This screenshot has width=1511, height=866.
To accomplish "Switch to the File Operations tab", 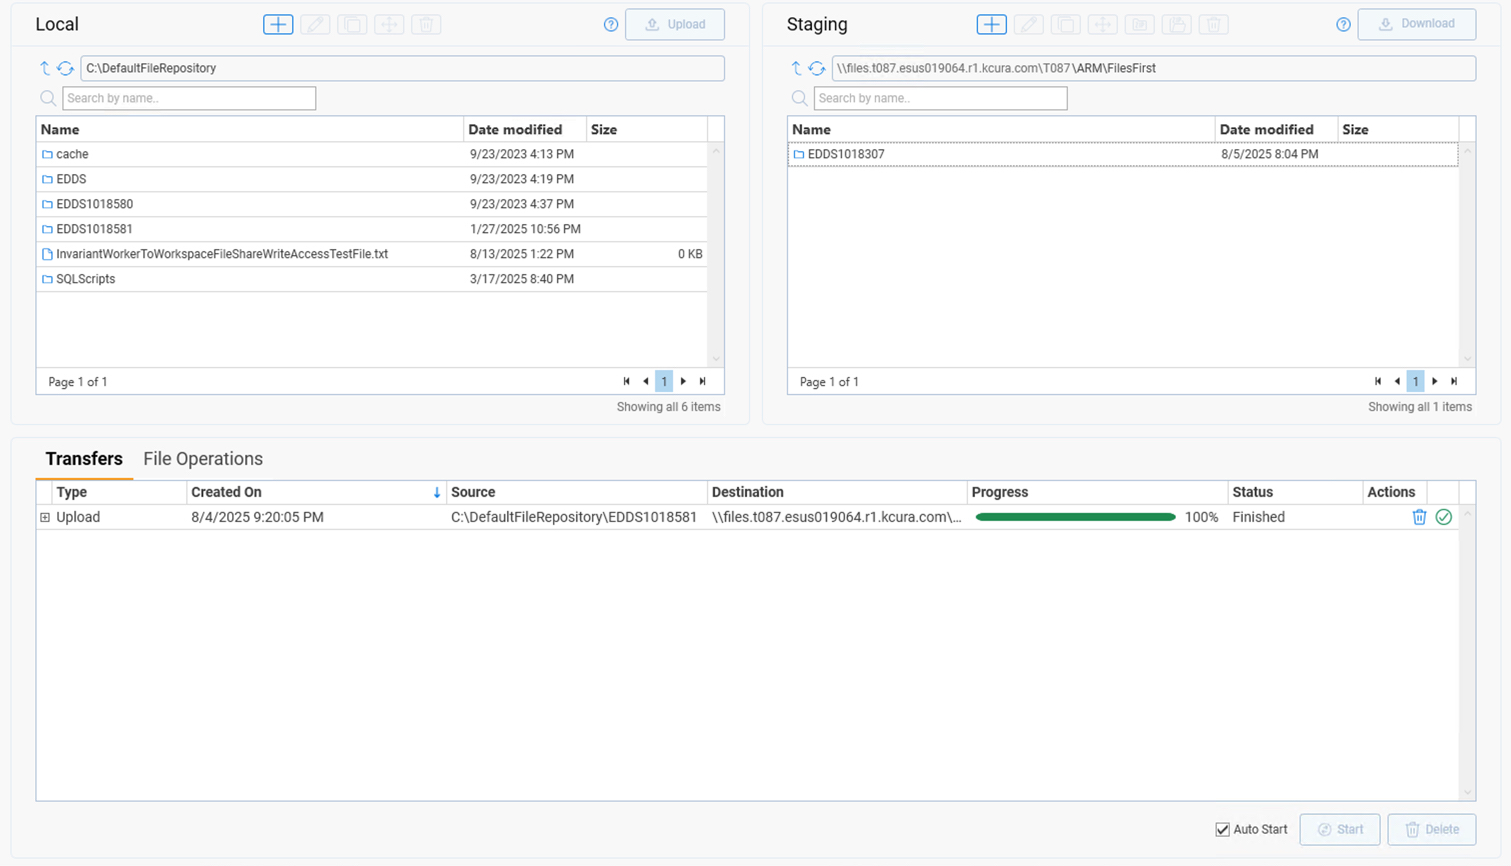I will click(x=202, y=458).
